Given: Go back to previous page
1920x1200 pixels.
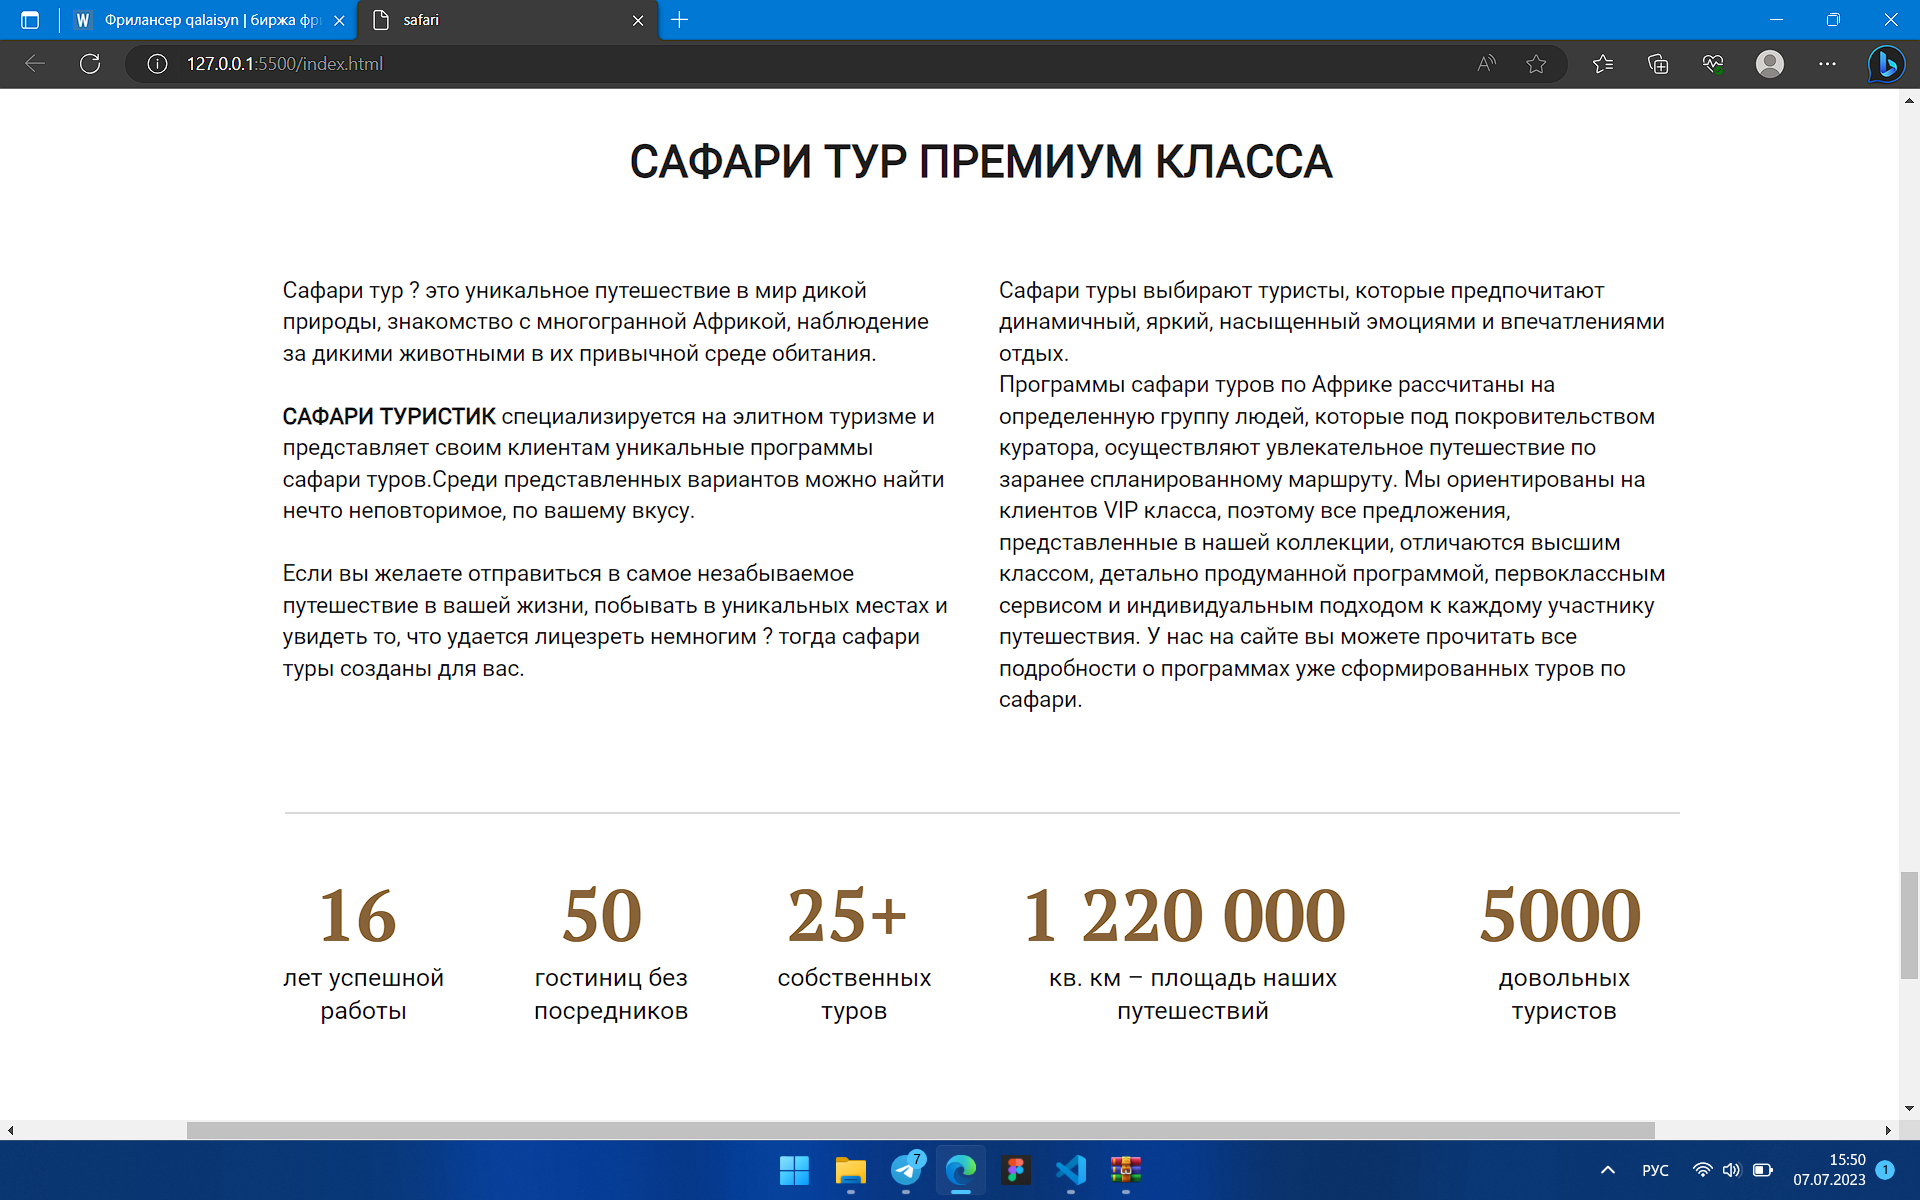Looking at the screenshot, I should tap(35, 64).
